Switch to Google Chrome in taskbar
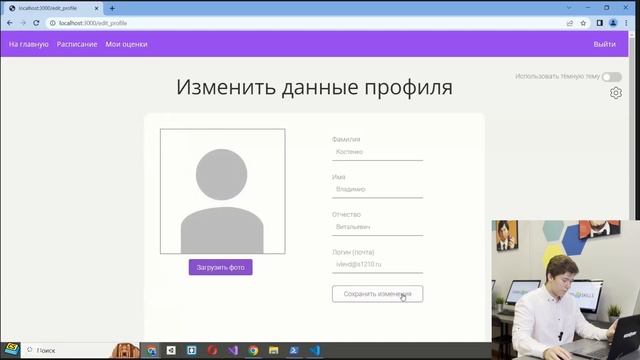This screenshot has height=360, width=640. point(253,350)
